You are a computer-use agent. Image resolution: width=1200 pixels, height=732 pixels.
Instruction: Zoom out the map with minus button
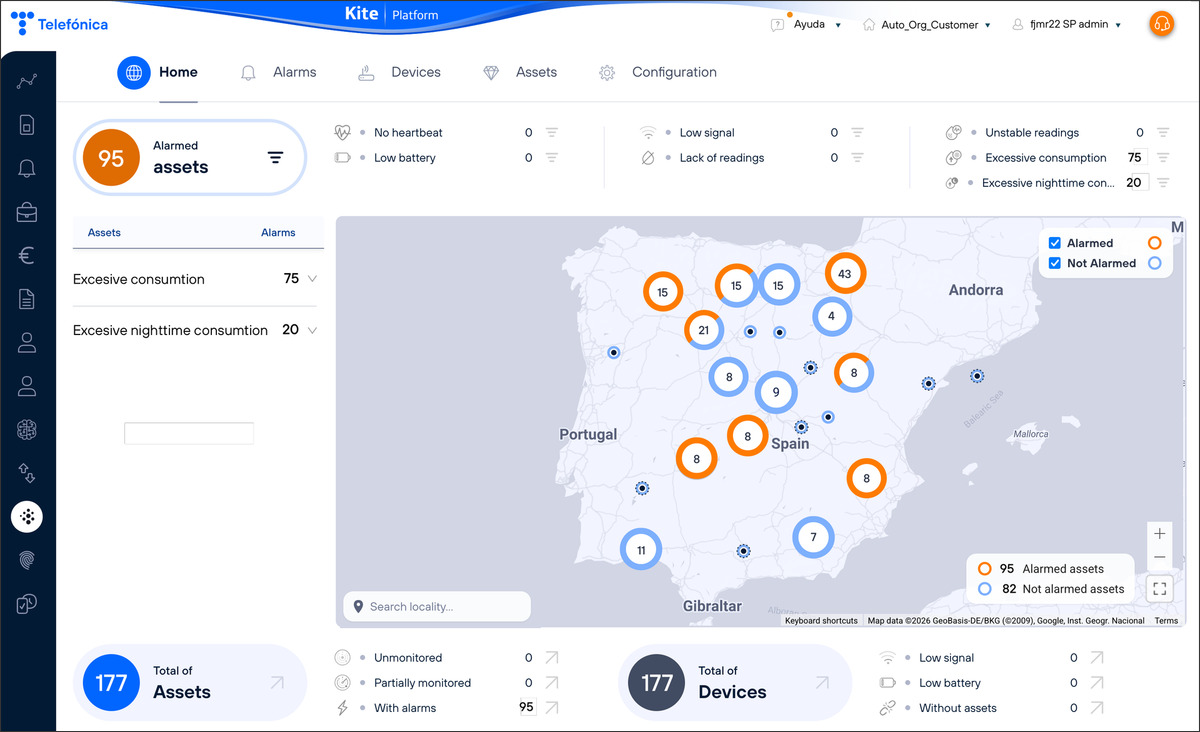coord(1160,557)
